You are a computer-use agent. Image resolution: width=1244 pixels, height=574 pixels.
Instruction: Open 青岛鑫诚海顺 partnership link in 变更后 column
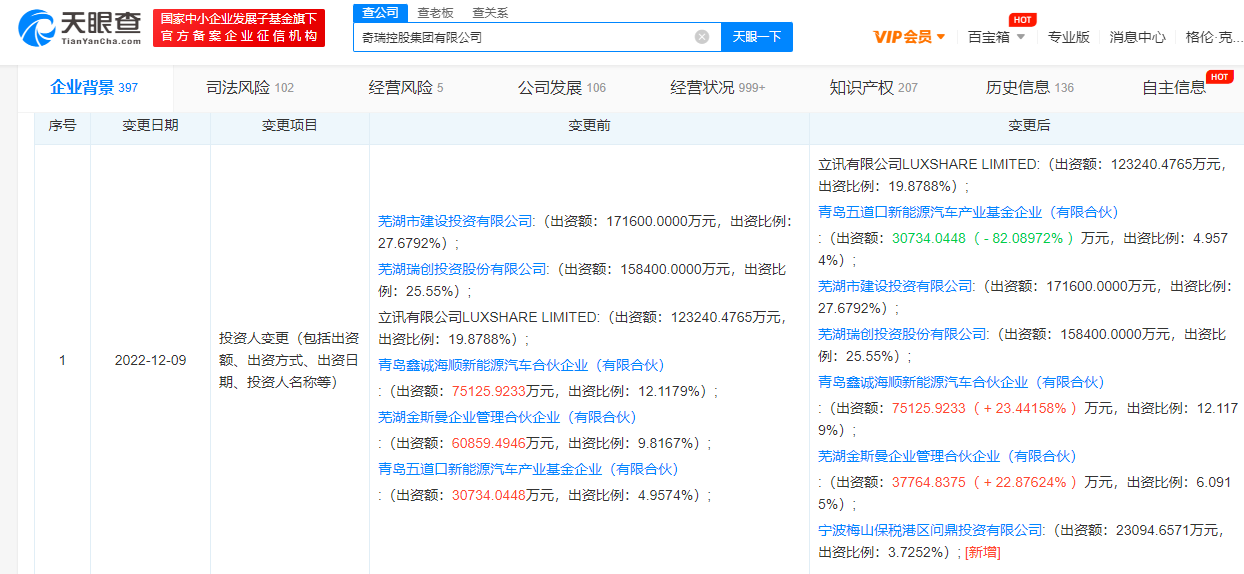961,382
